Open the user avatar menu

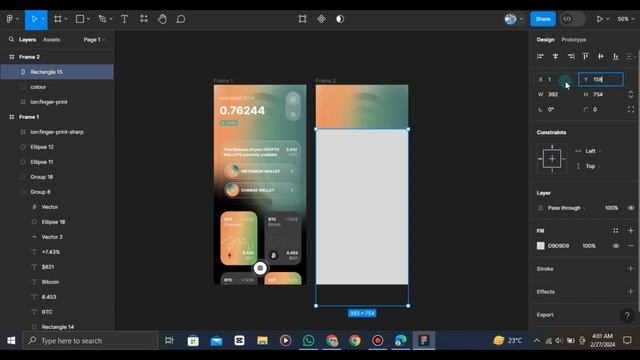[x=511, y=19]
